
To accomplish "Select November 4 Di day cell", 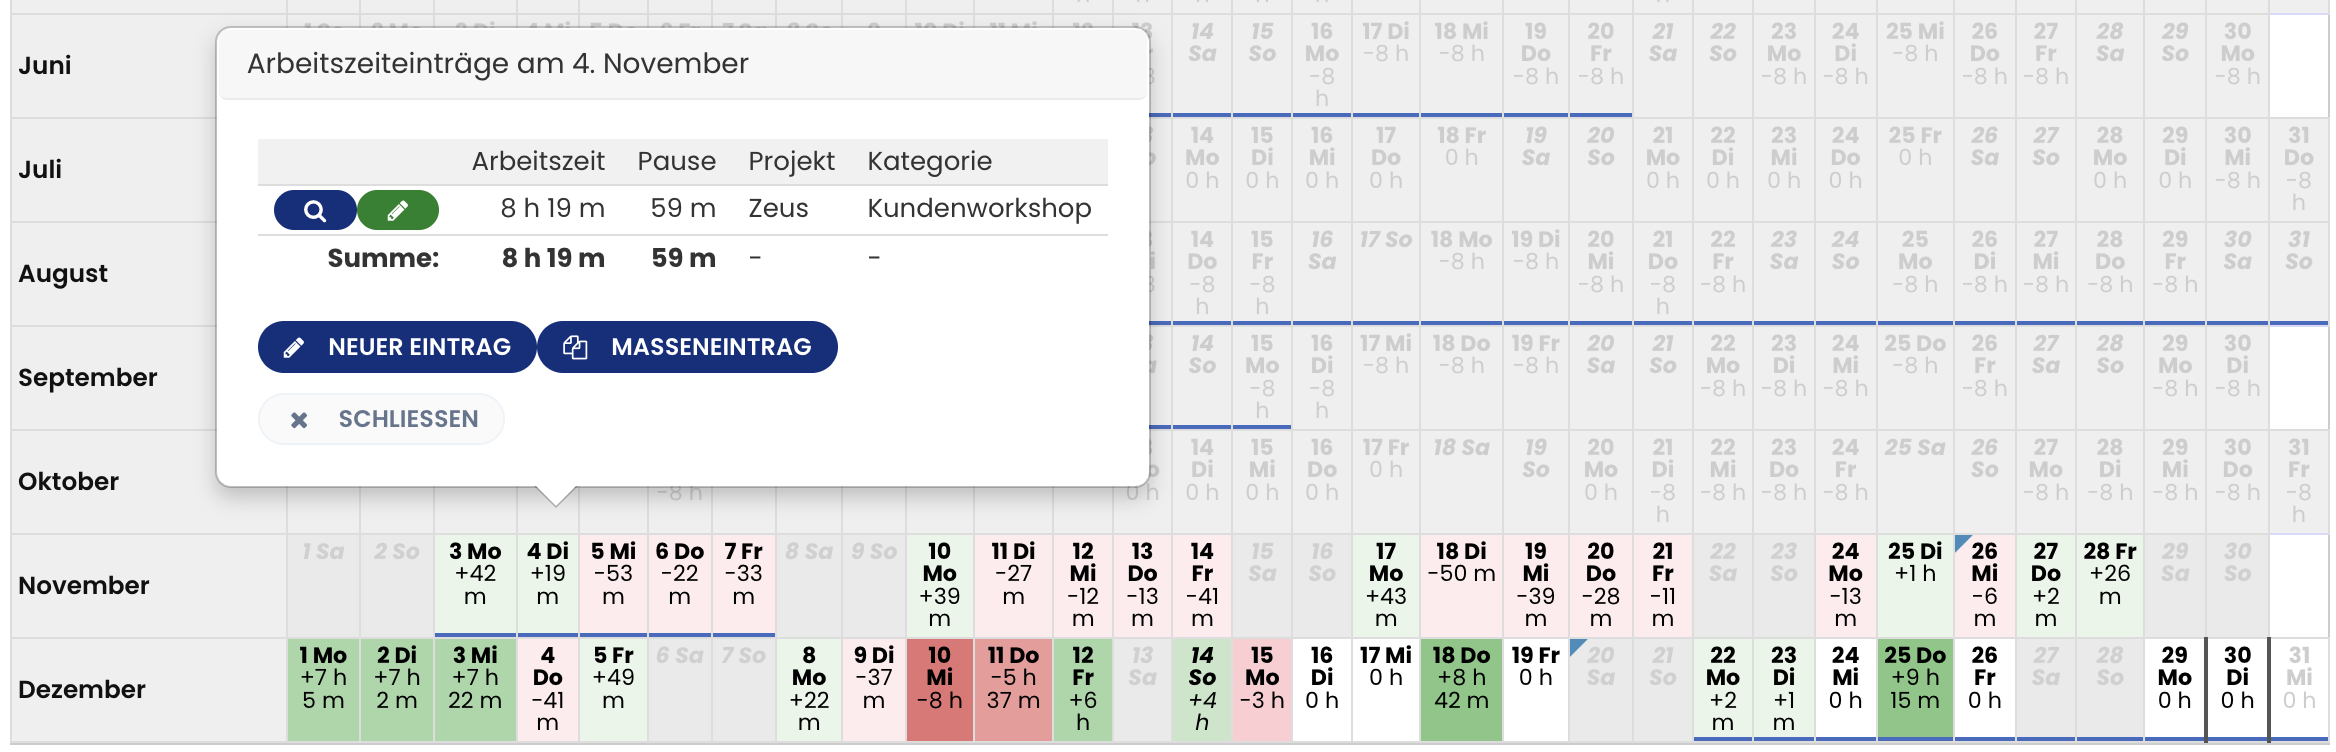I will coord(547,585).
